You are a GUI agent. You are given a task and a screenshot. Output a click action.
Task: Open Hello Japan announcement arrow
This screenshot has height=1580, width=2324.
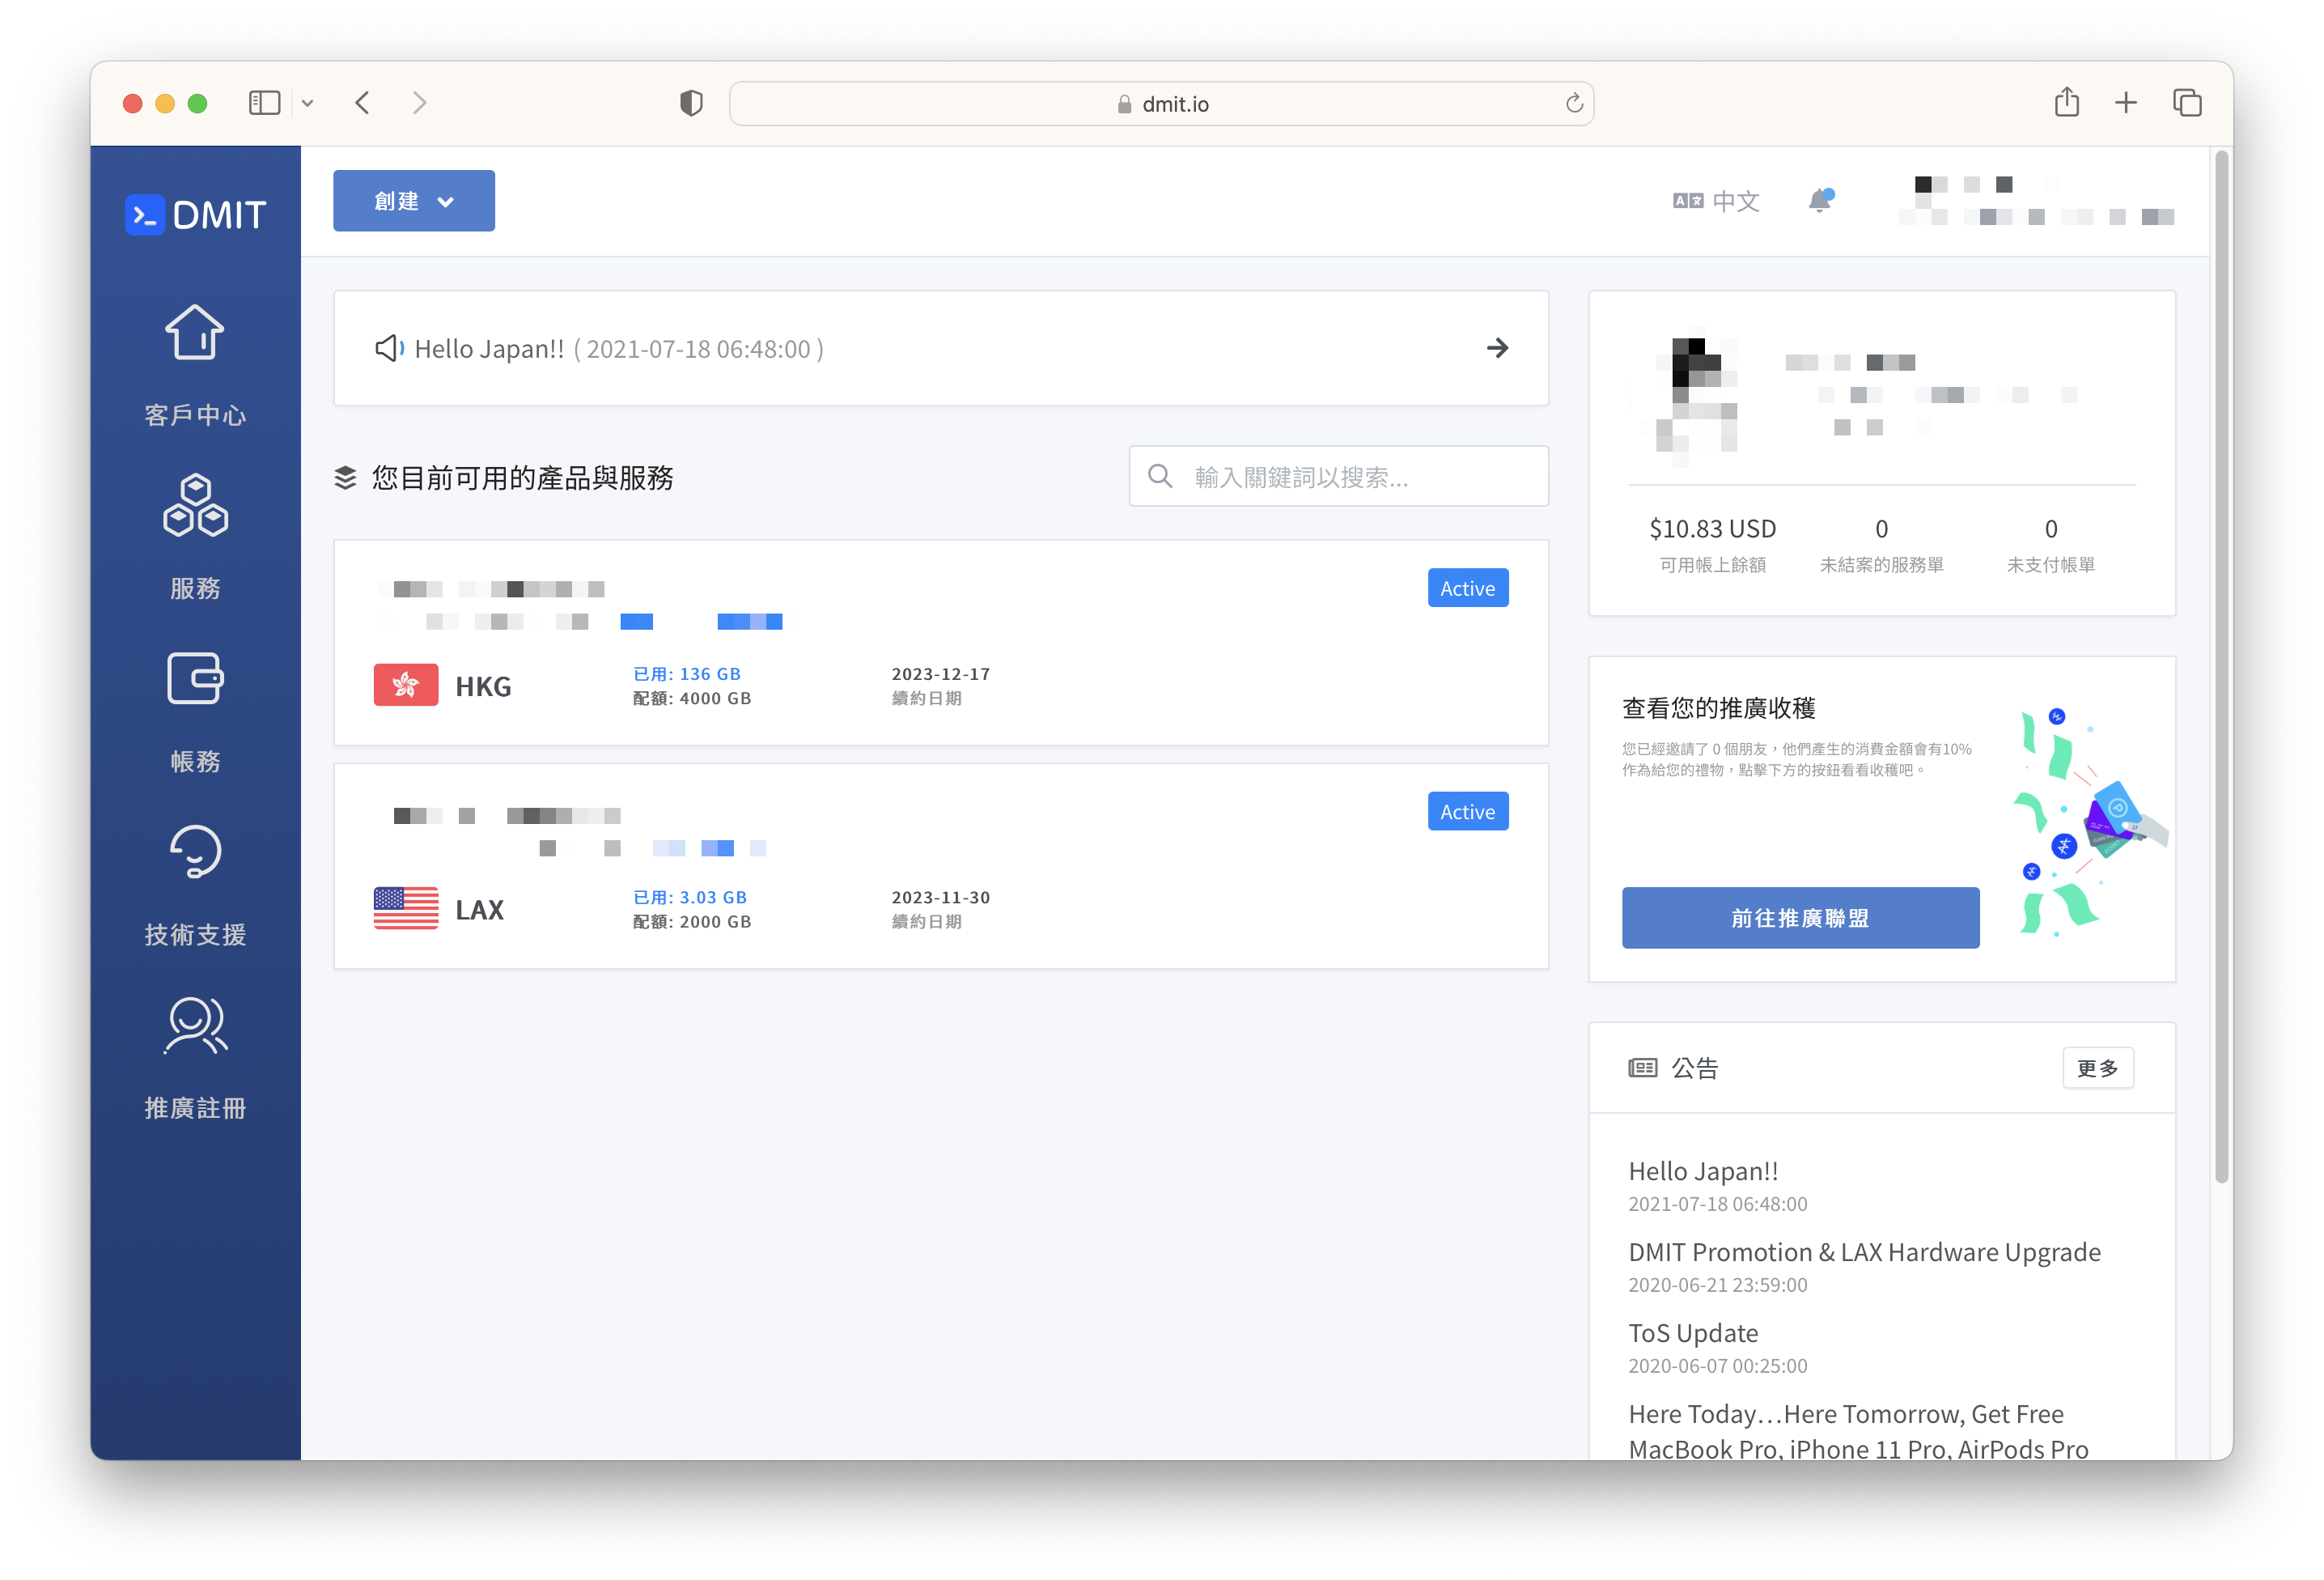1497,348
